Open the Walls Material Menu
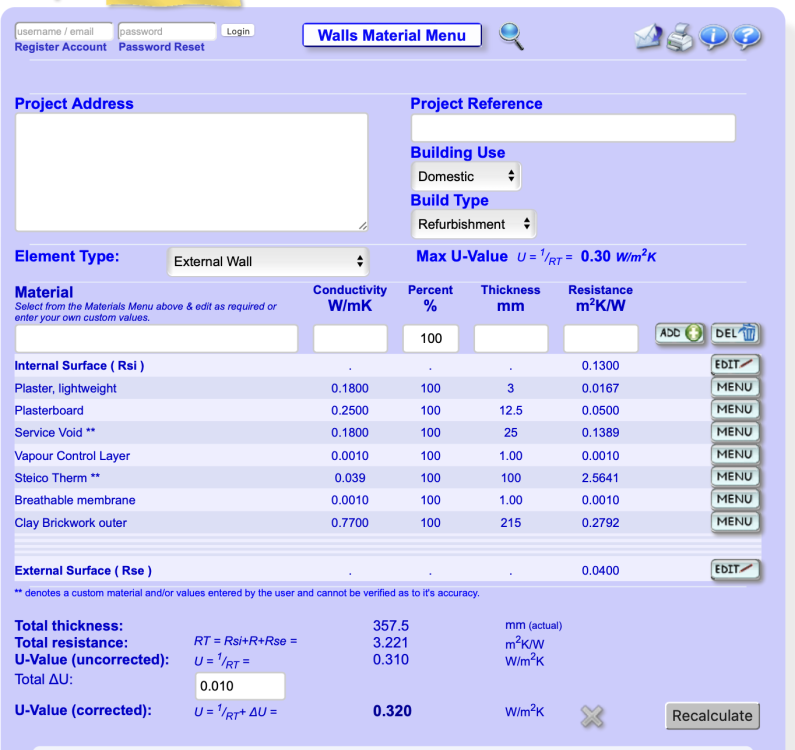This screenshot has height=750, width=795. [x=392, y=35]
